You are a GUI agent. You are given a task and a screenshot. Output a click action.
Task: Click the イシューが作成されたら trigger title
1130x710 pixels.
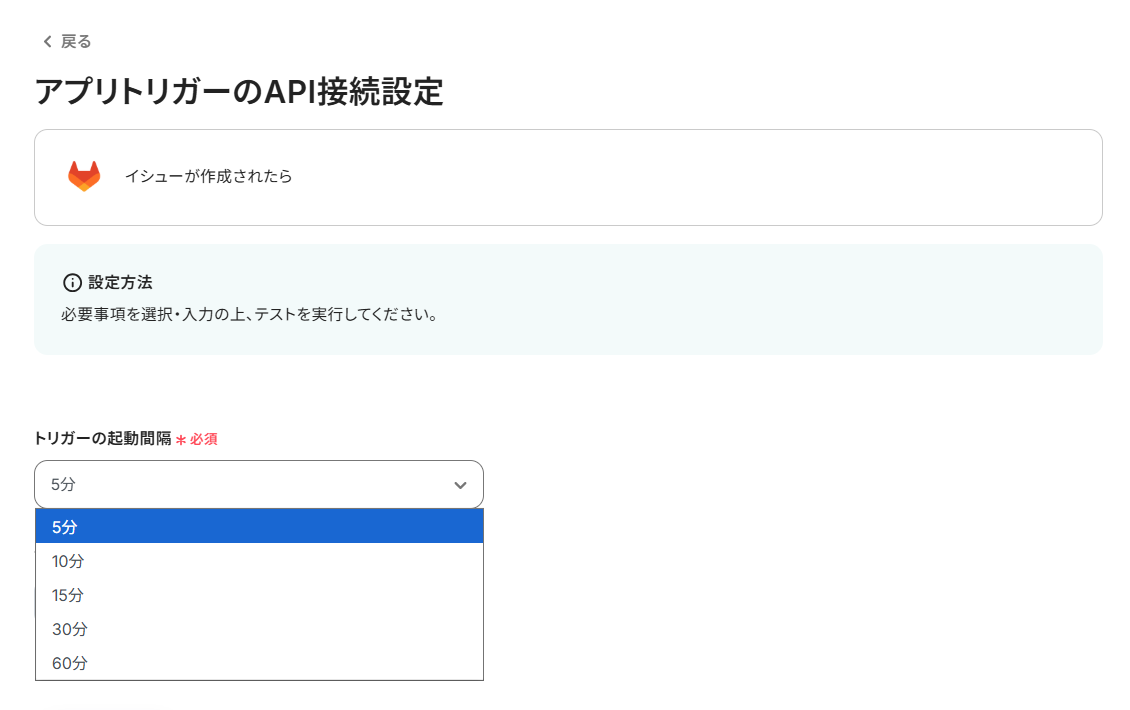coord(208,177)
